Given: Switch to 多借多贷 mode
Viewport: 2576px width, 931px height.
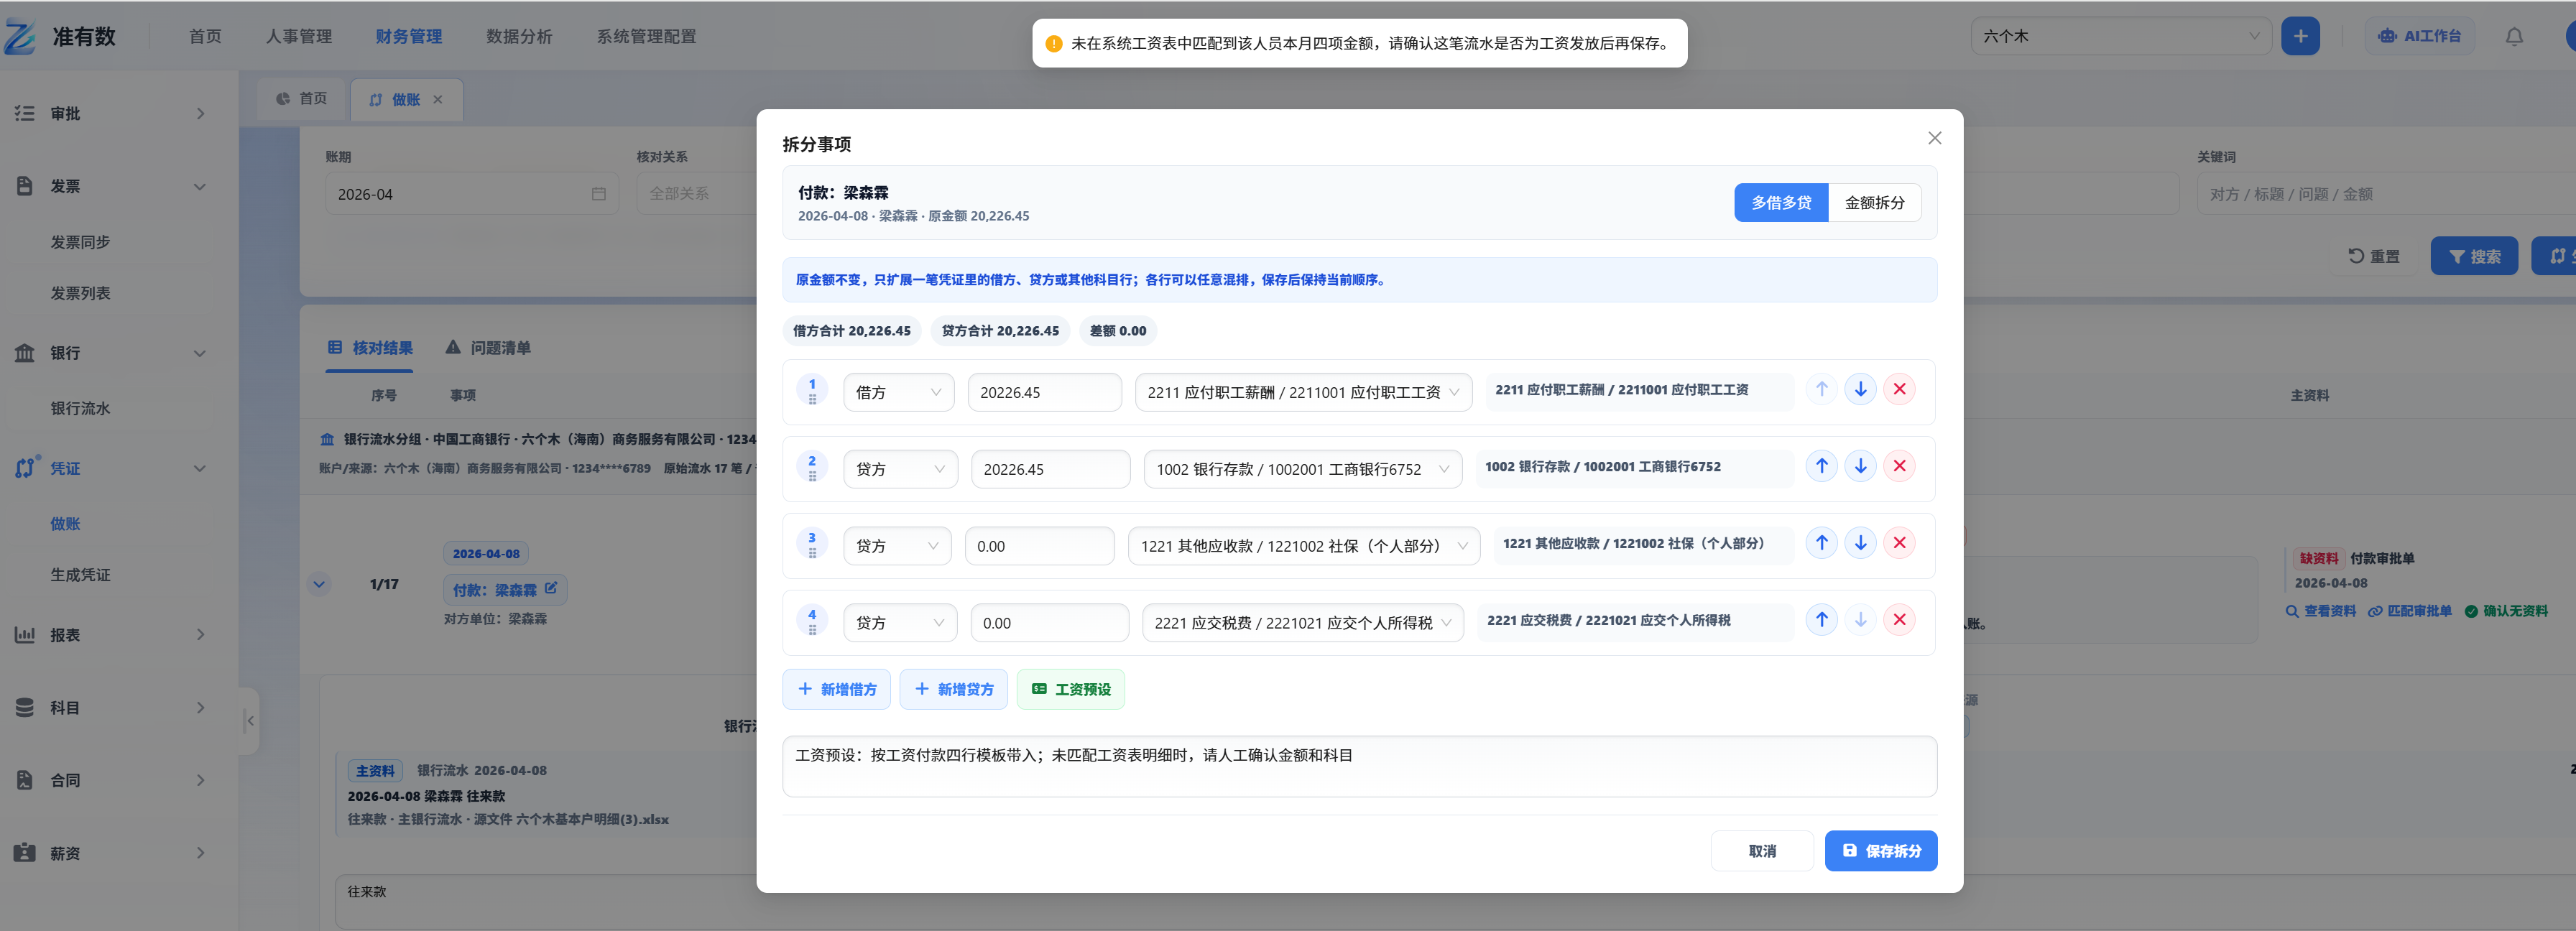Looking at the screenshot, I should coord(1780,202).
